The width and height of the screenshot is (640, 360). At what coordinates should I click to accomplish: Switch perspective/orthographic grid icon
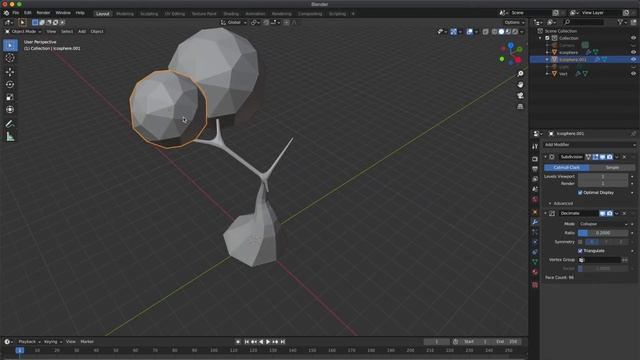click(x=520, y=107)
